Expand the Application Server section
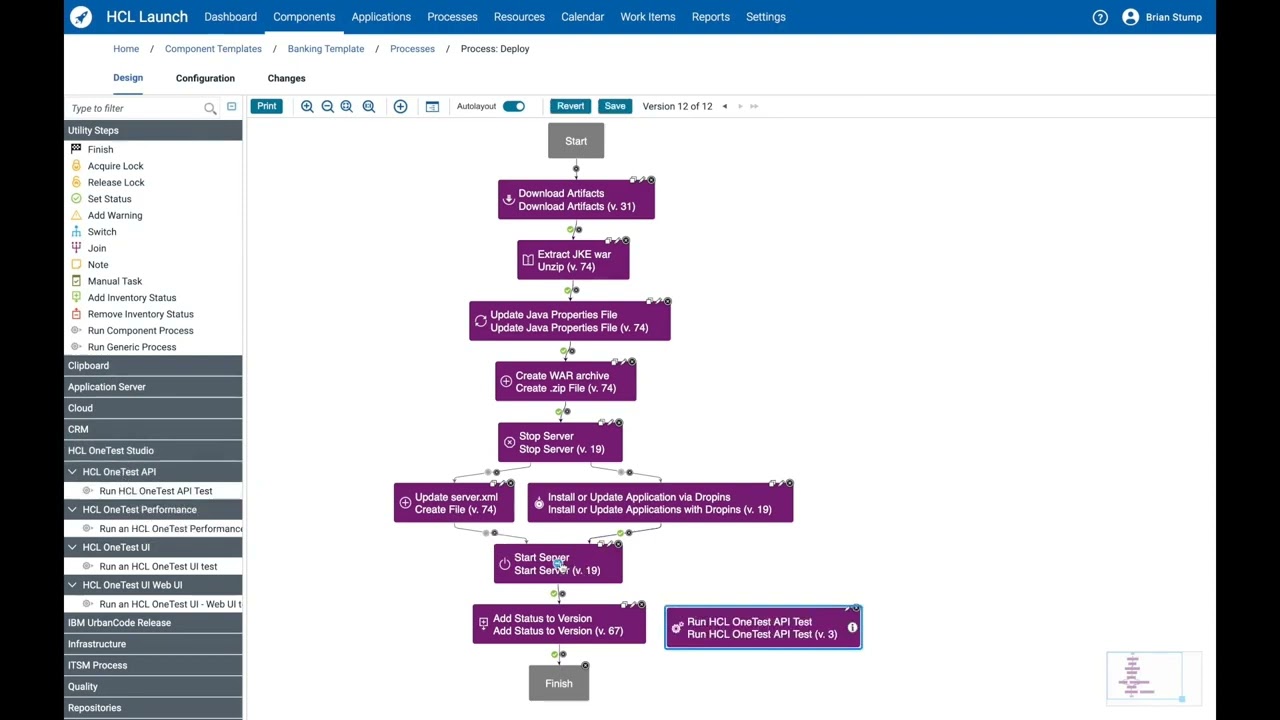Image resolution: width=1280 pixels, height=720 pixels. tap(153, 387)
